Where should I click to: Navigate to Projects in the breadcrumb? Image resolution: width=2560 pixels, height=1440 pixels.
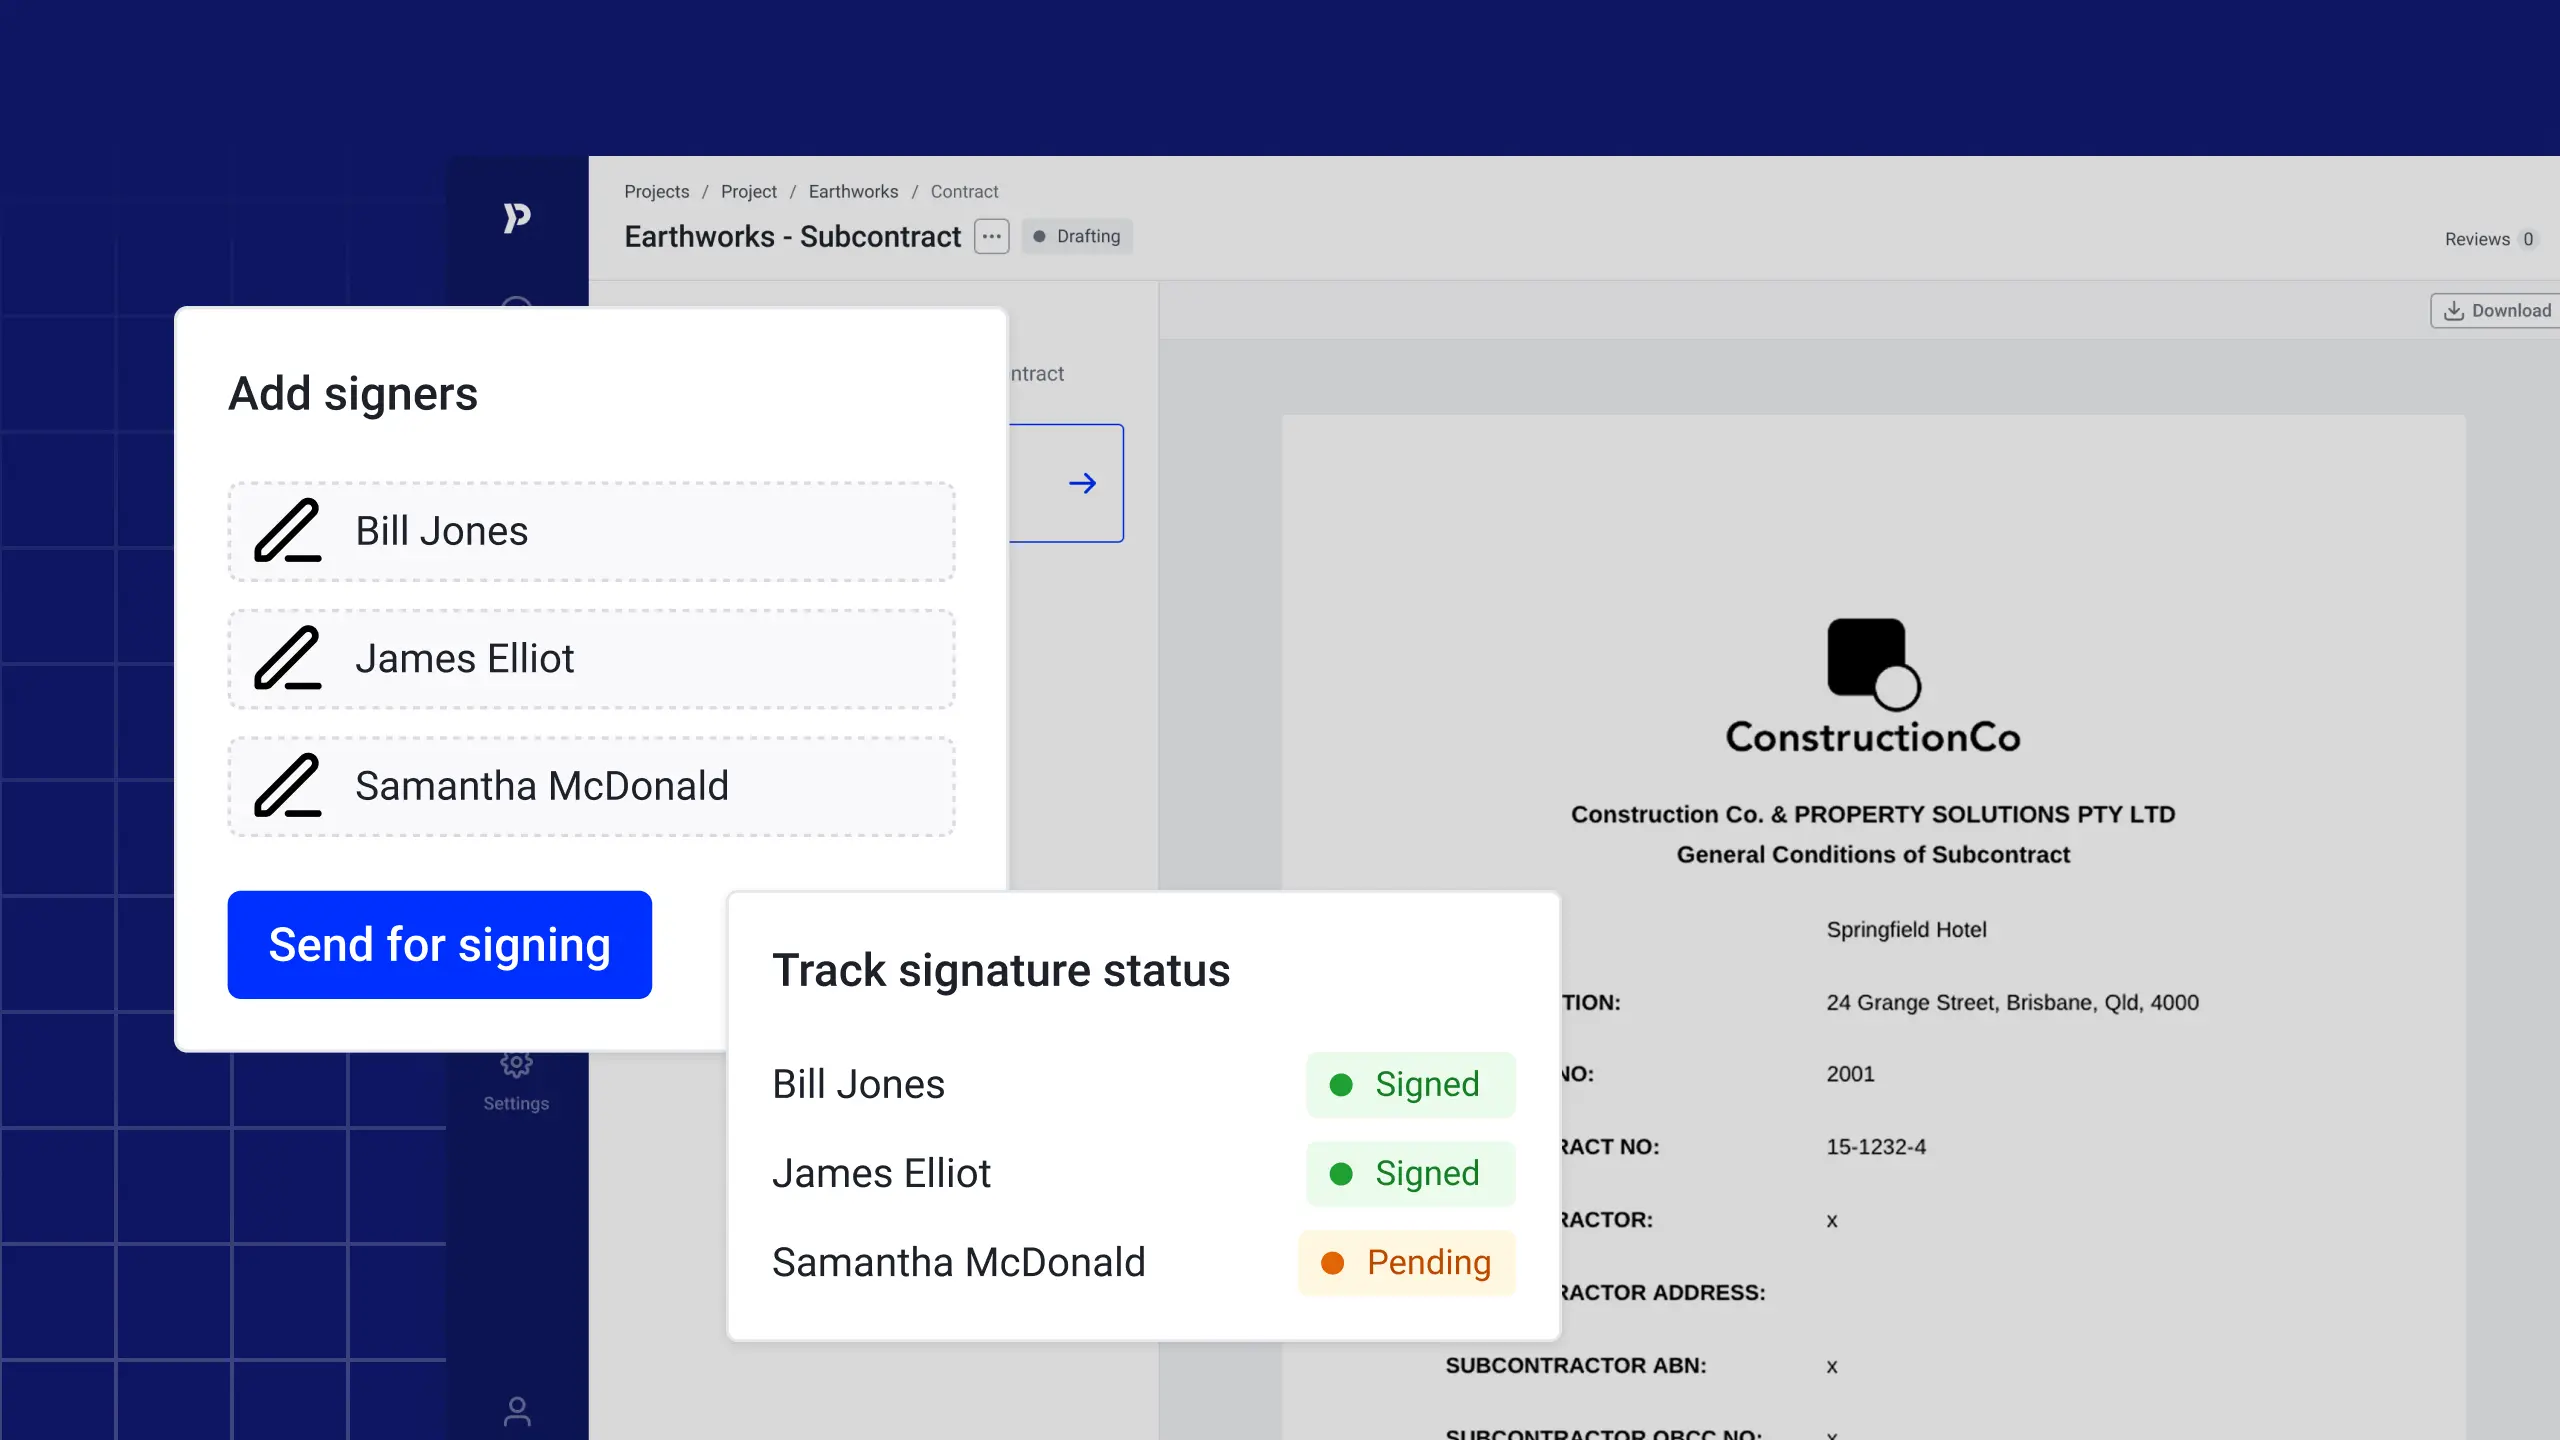[x=657, y=191]
